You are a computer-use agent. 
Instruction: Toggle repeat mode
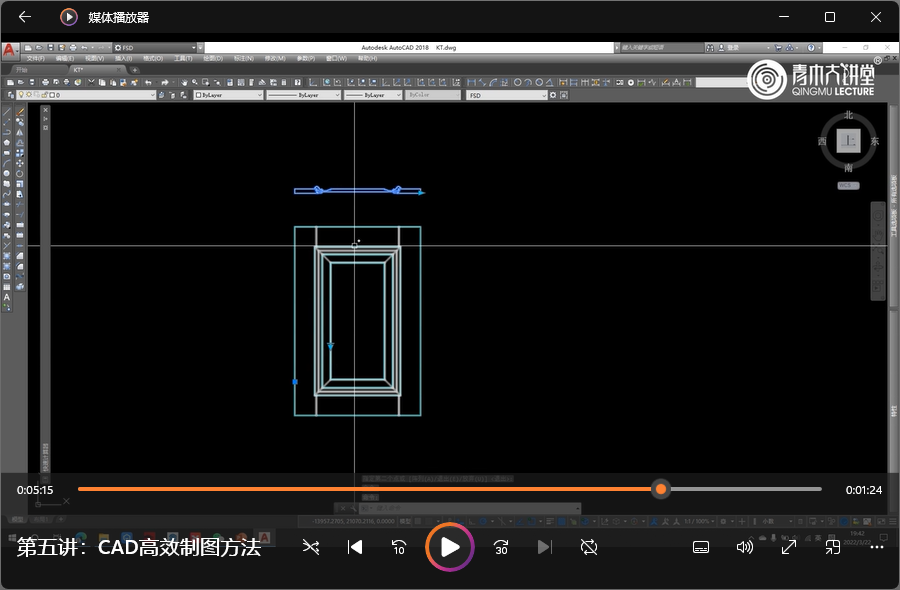(589, 547)
